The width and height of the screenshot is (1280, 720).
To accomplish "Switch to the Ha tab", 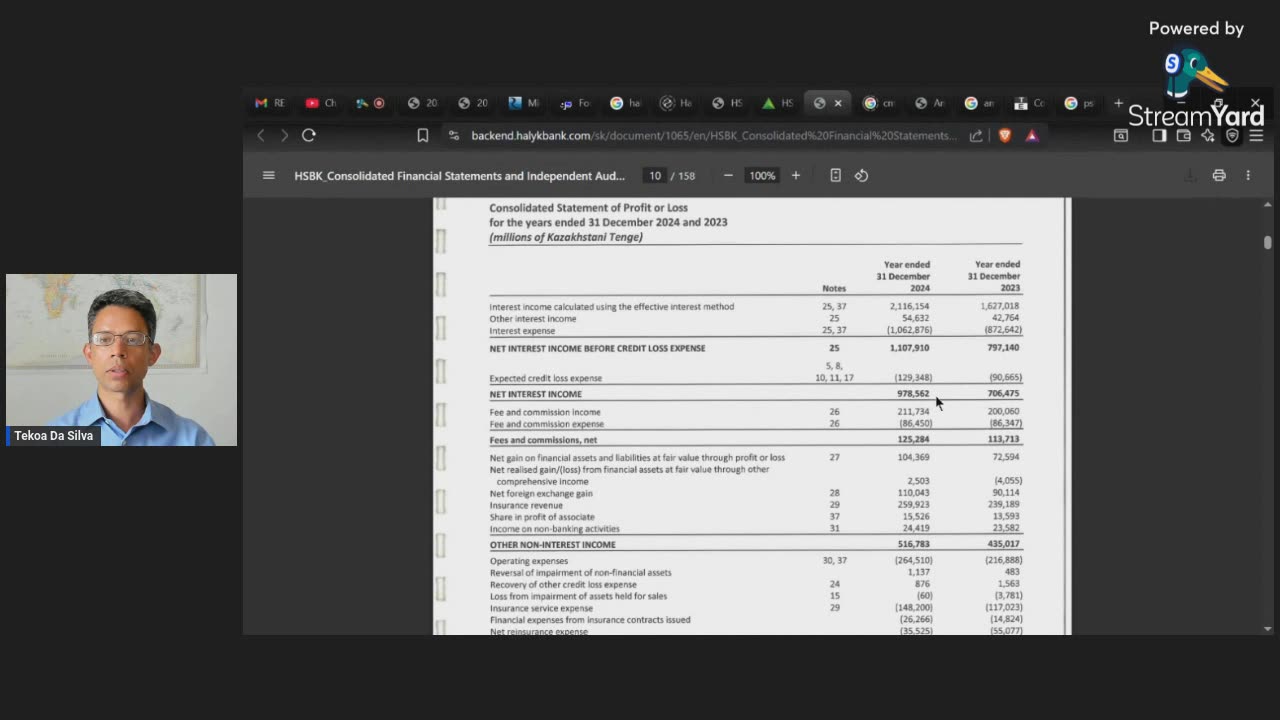I will [x=677, y=103].
